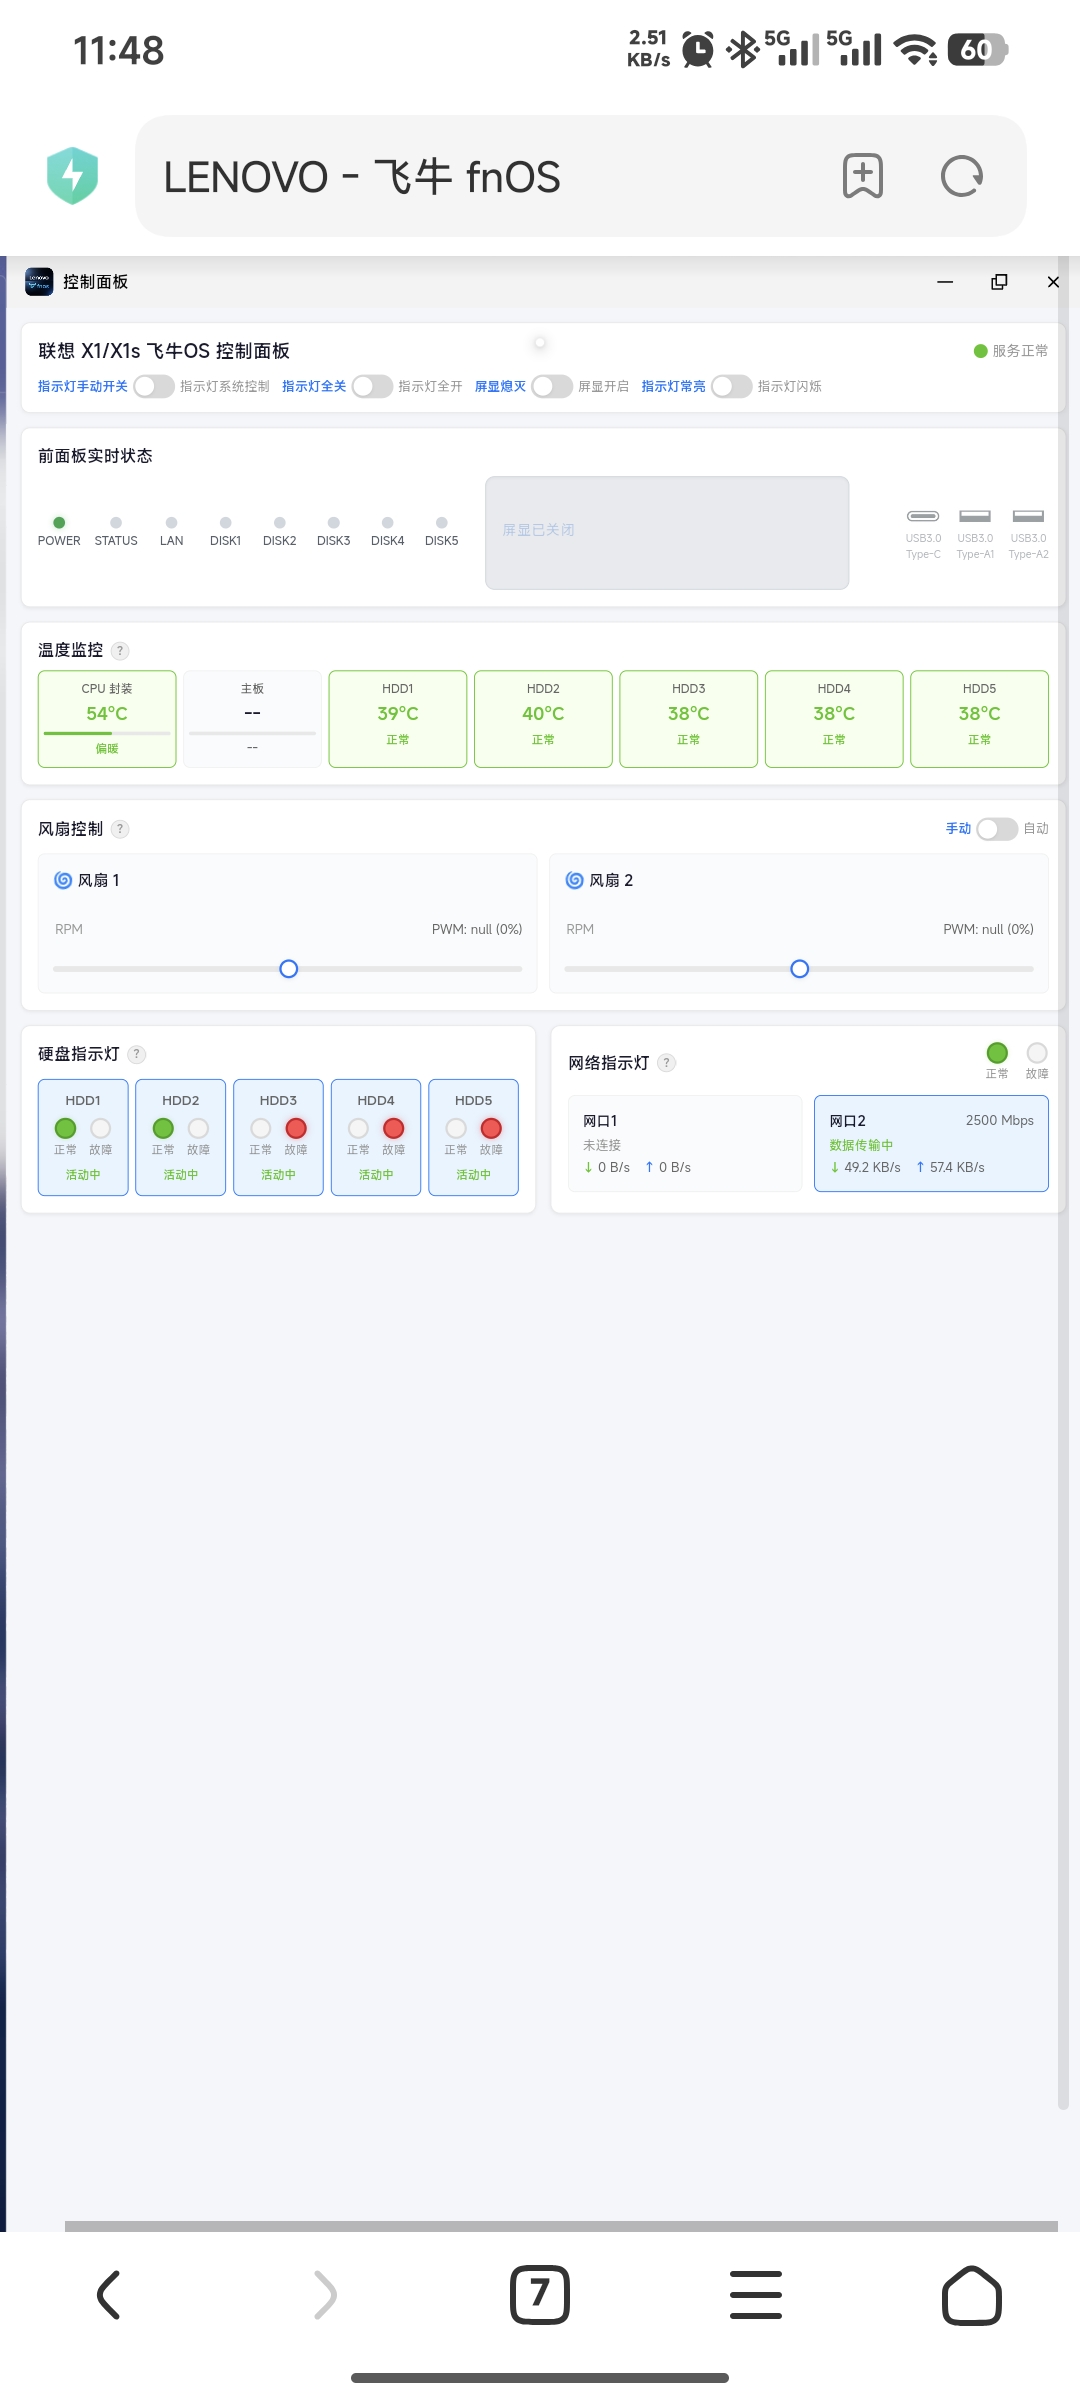Select HDD4 故障 red light

coord(394,1128)
